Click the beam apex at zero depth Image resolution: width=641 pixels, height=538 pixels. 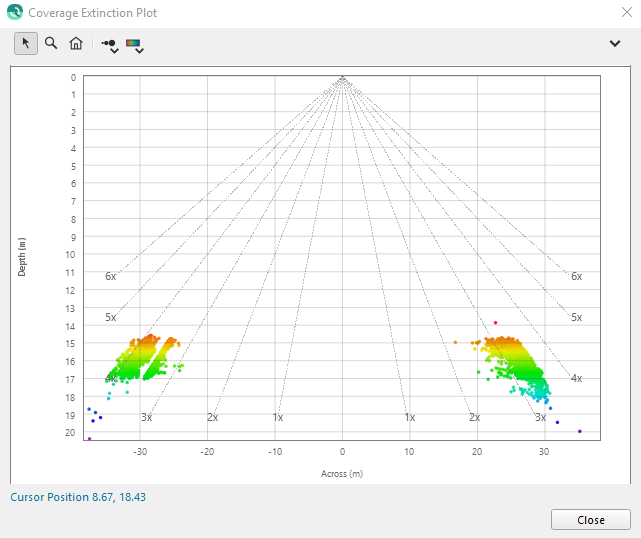(x=342, y=77)
